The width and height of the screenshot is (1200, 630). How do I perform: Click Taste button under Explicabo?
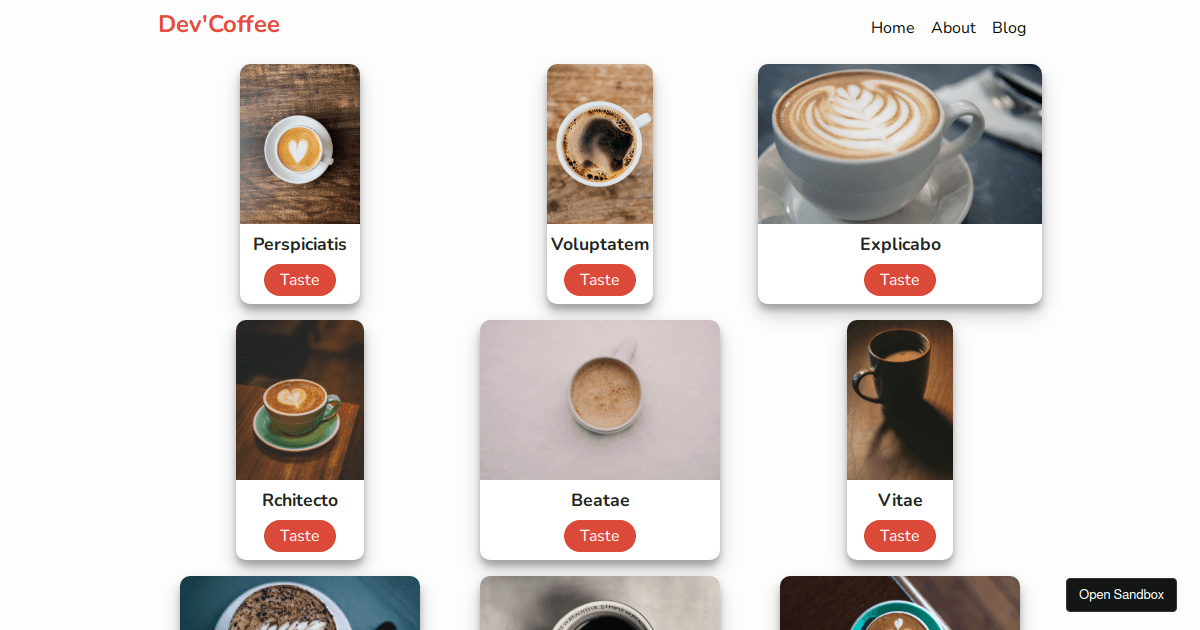(900, 280)
